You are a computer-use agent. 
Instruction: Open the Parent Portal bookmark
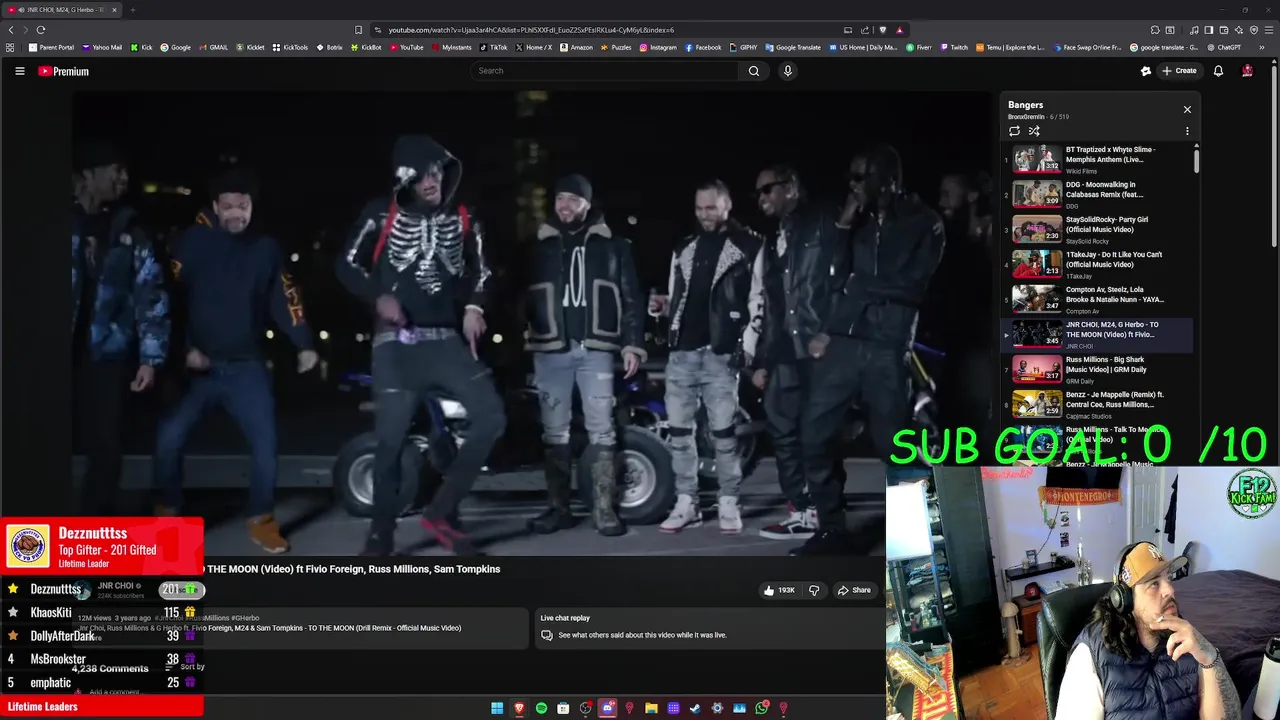pos(51,47)
